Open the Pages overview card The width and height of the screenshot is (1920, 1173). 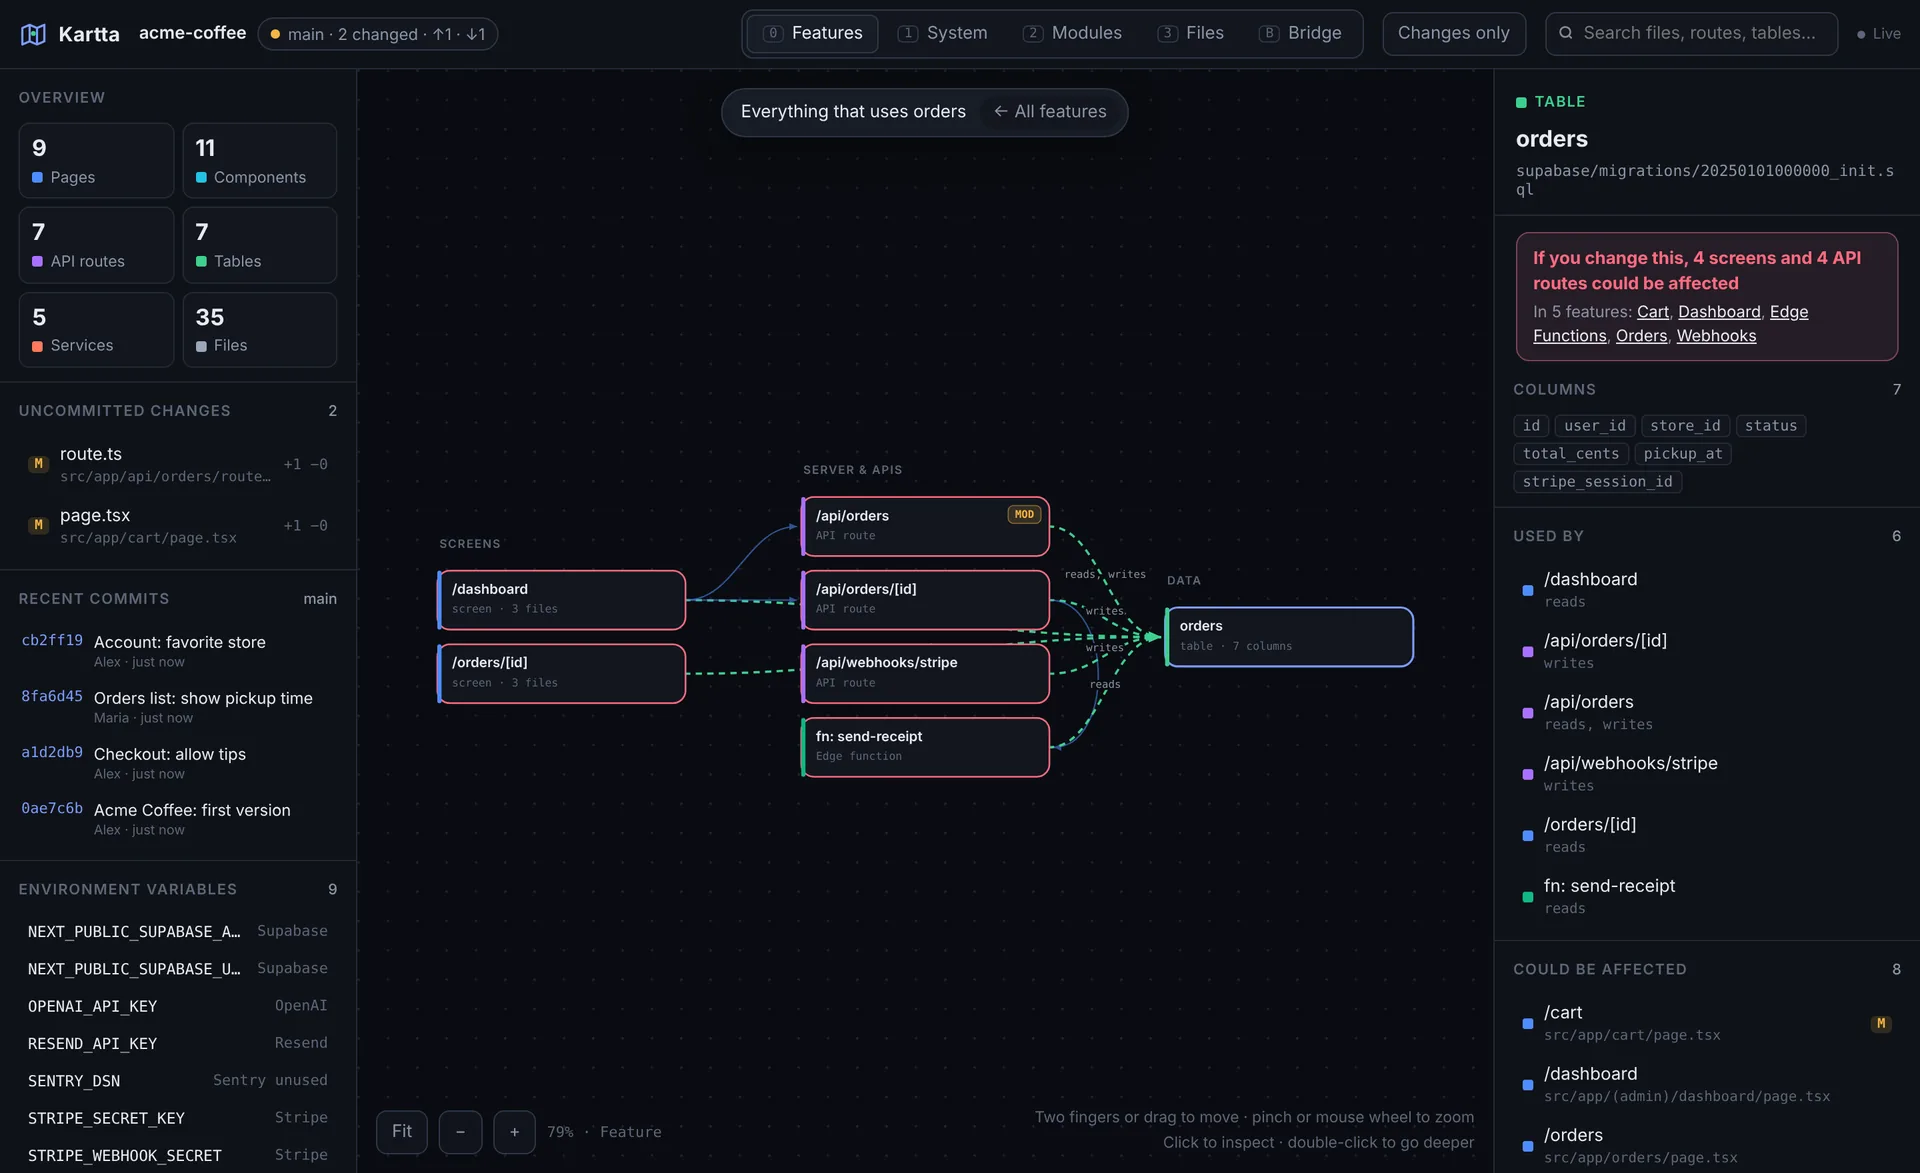[96, 161]
